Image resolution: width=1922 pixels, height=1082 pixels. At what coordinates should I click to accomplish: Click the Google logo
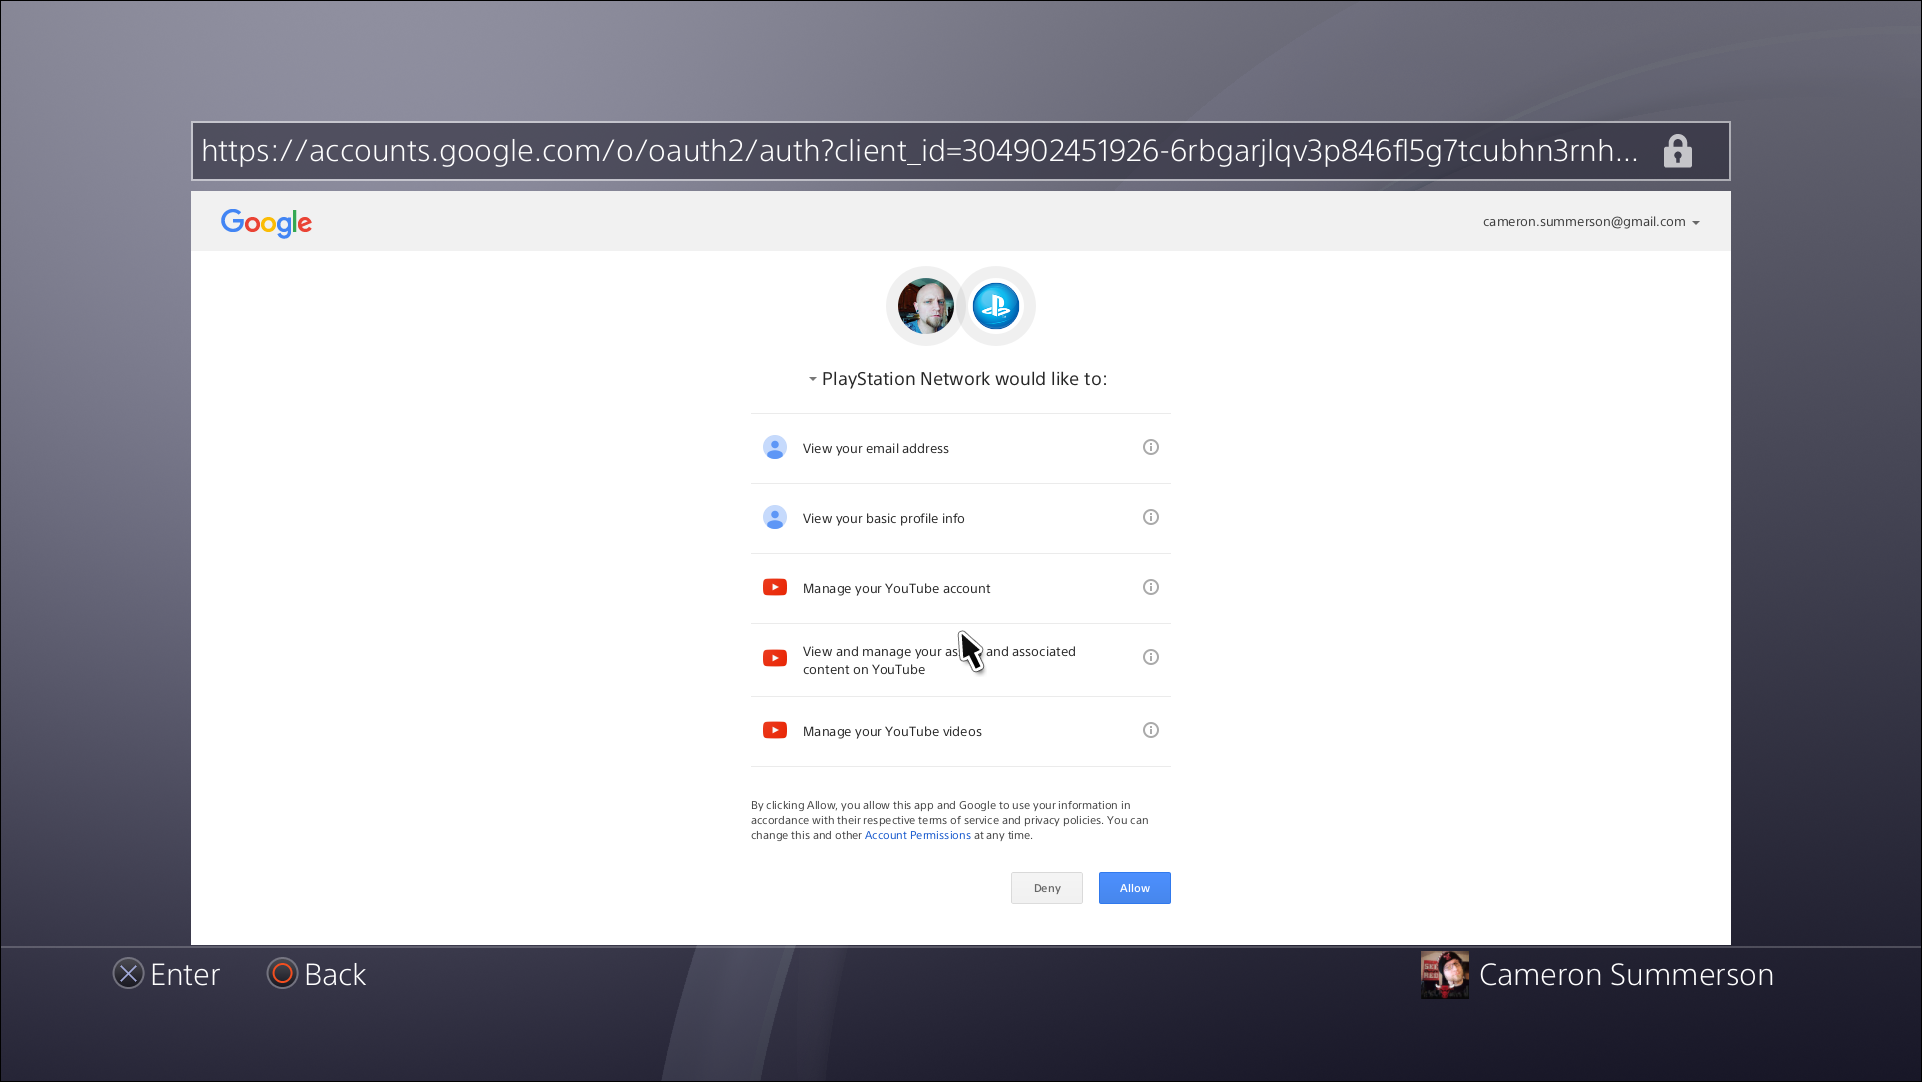(265, 223)
